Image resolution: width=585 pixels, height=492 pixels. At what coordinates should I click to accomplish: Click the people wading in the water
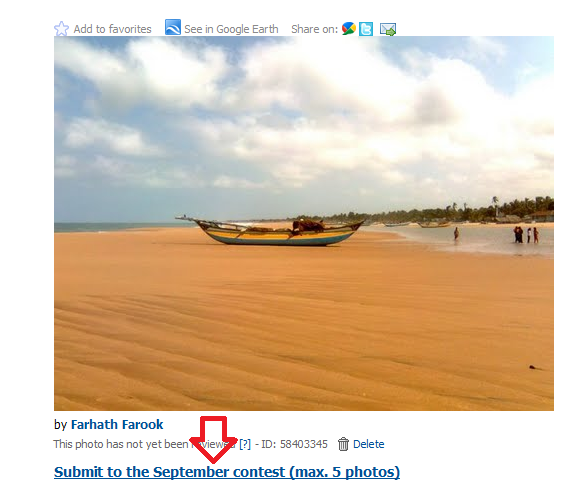point(526,235)
